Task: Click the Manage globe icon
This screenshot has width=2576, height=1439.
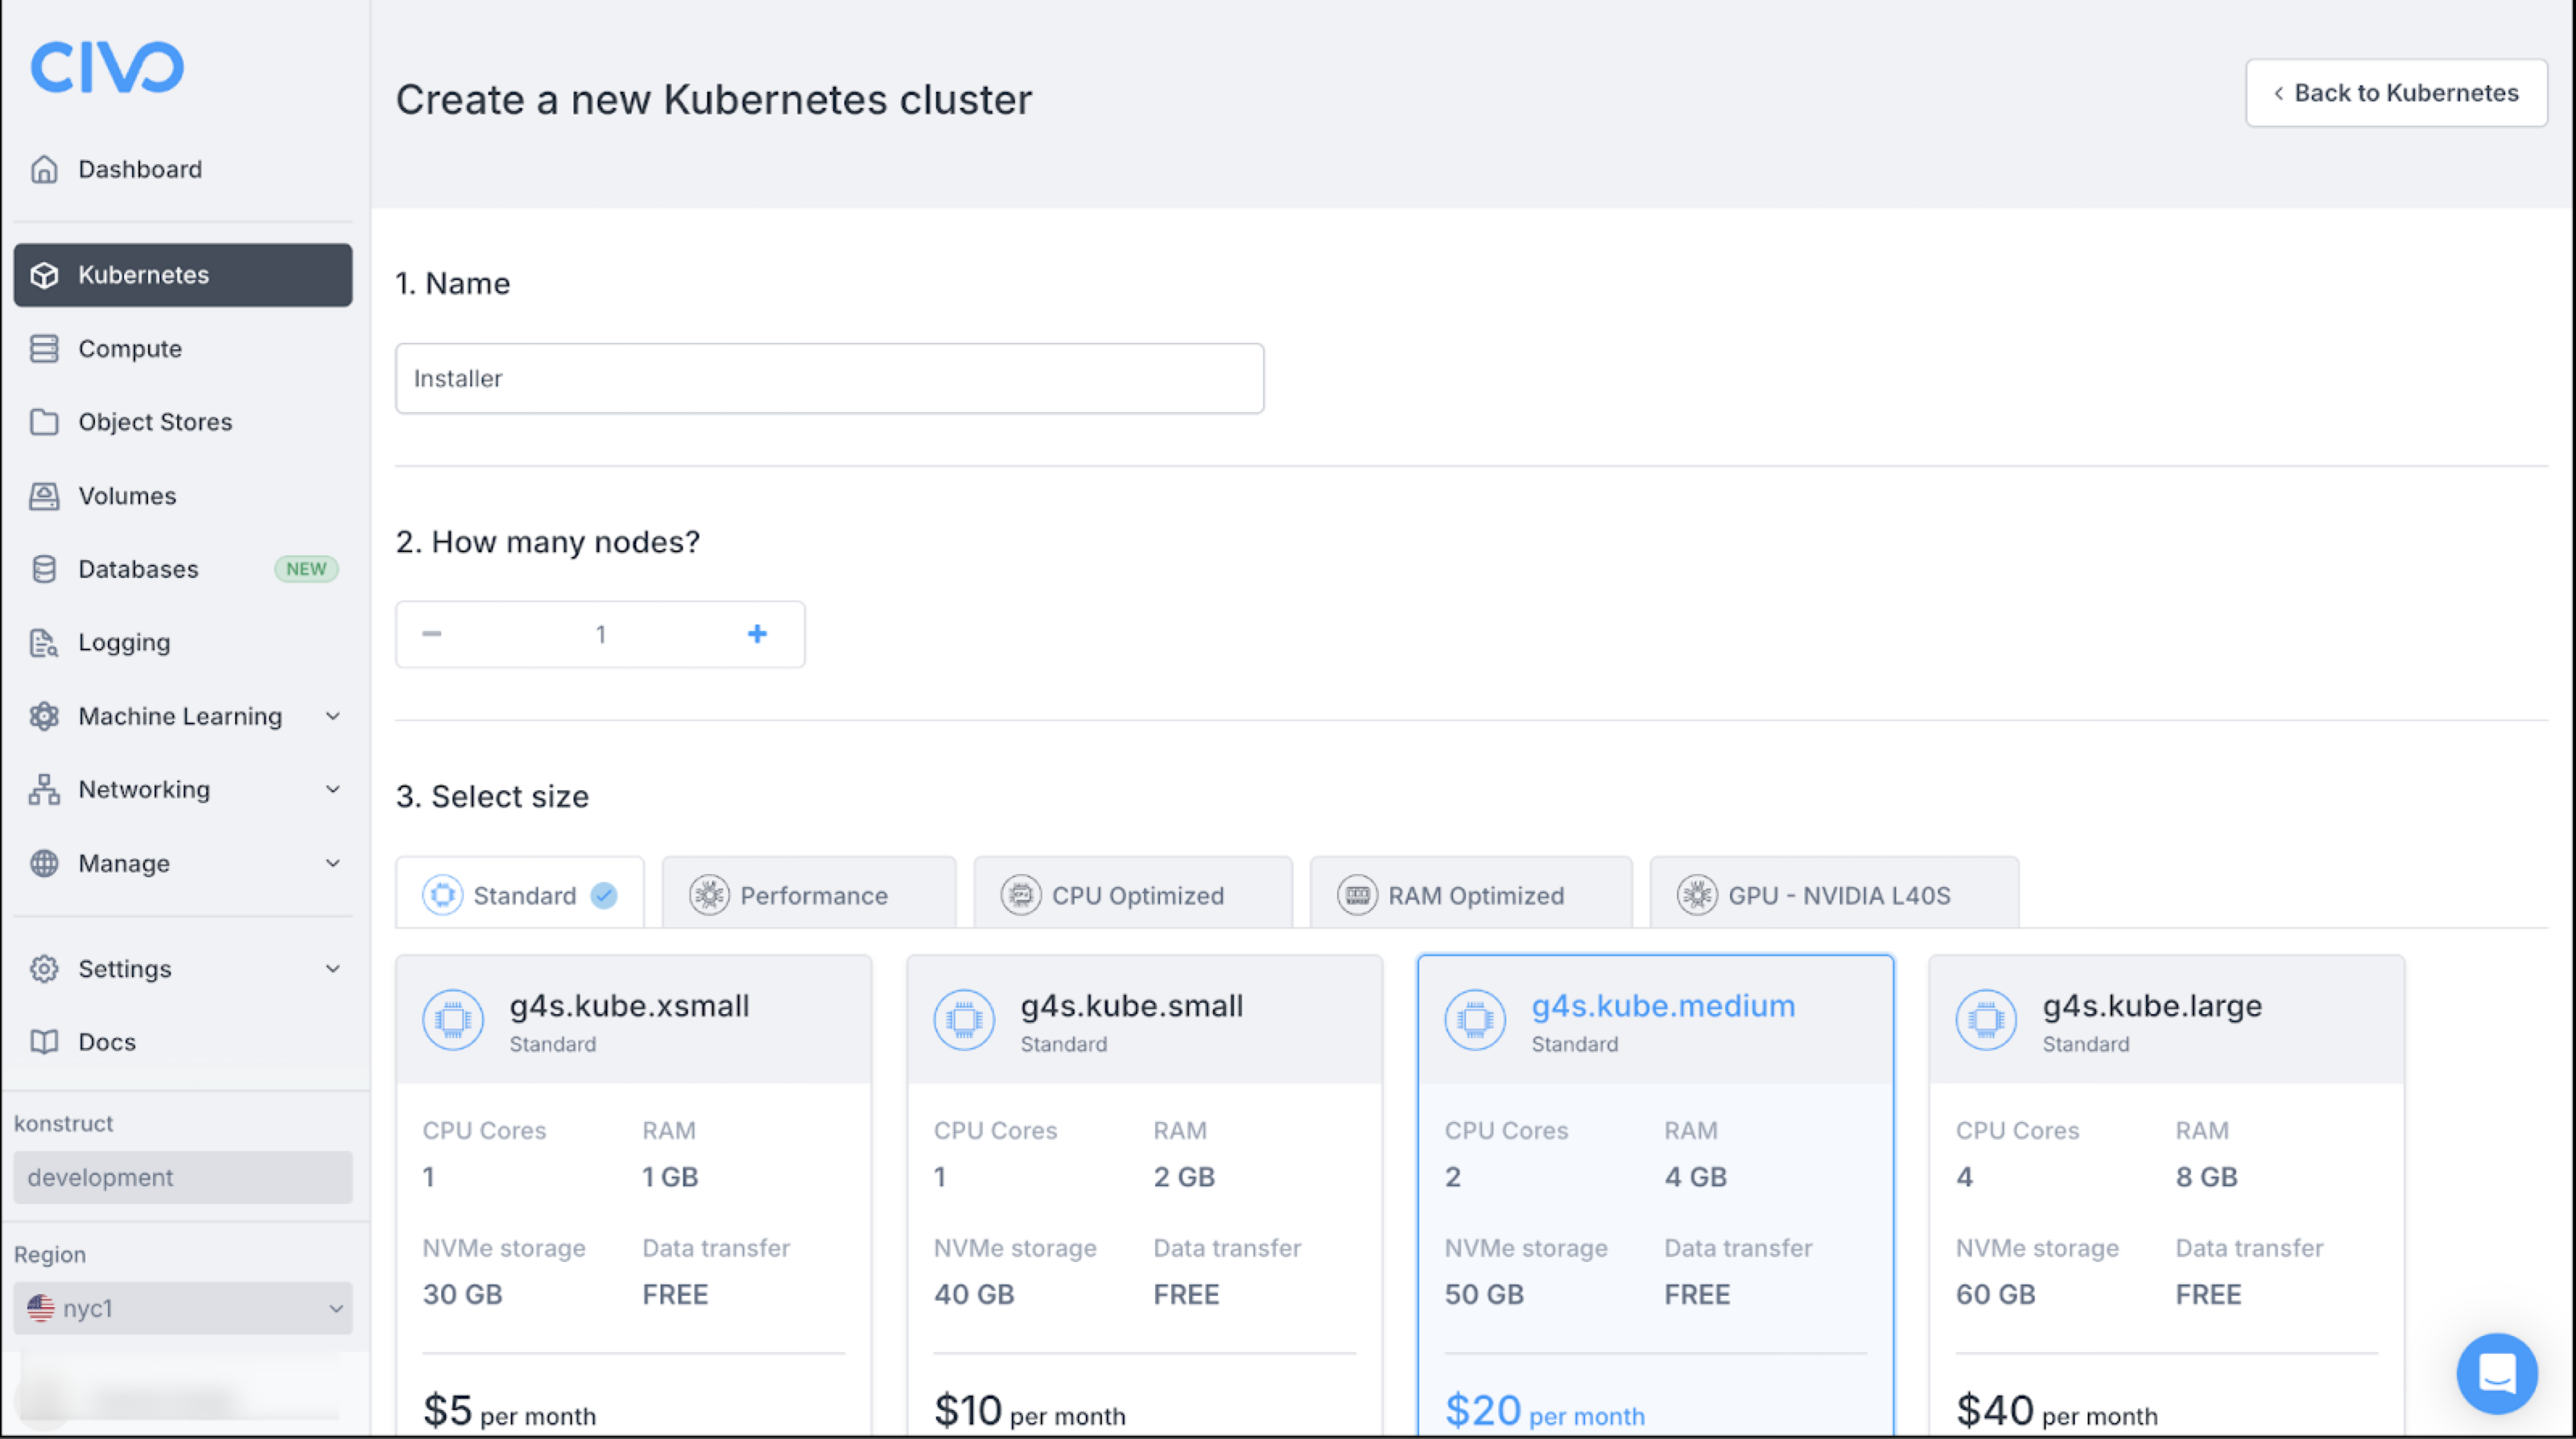Action: click(x=44, y=863)
